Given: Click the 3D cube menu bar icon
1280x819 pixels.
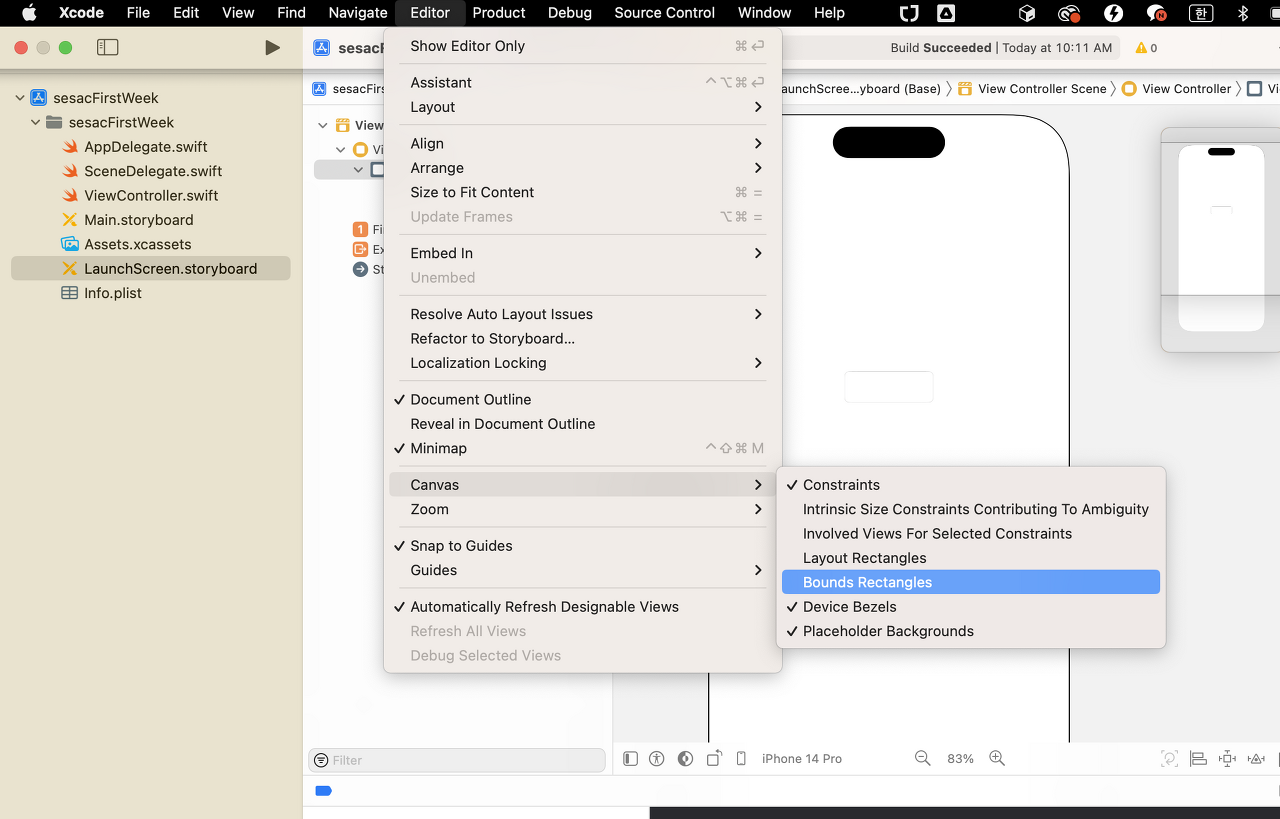Looking at the screenshot, I should pyautogui.click(x=1027, y=13).
